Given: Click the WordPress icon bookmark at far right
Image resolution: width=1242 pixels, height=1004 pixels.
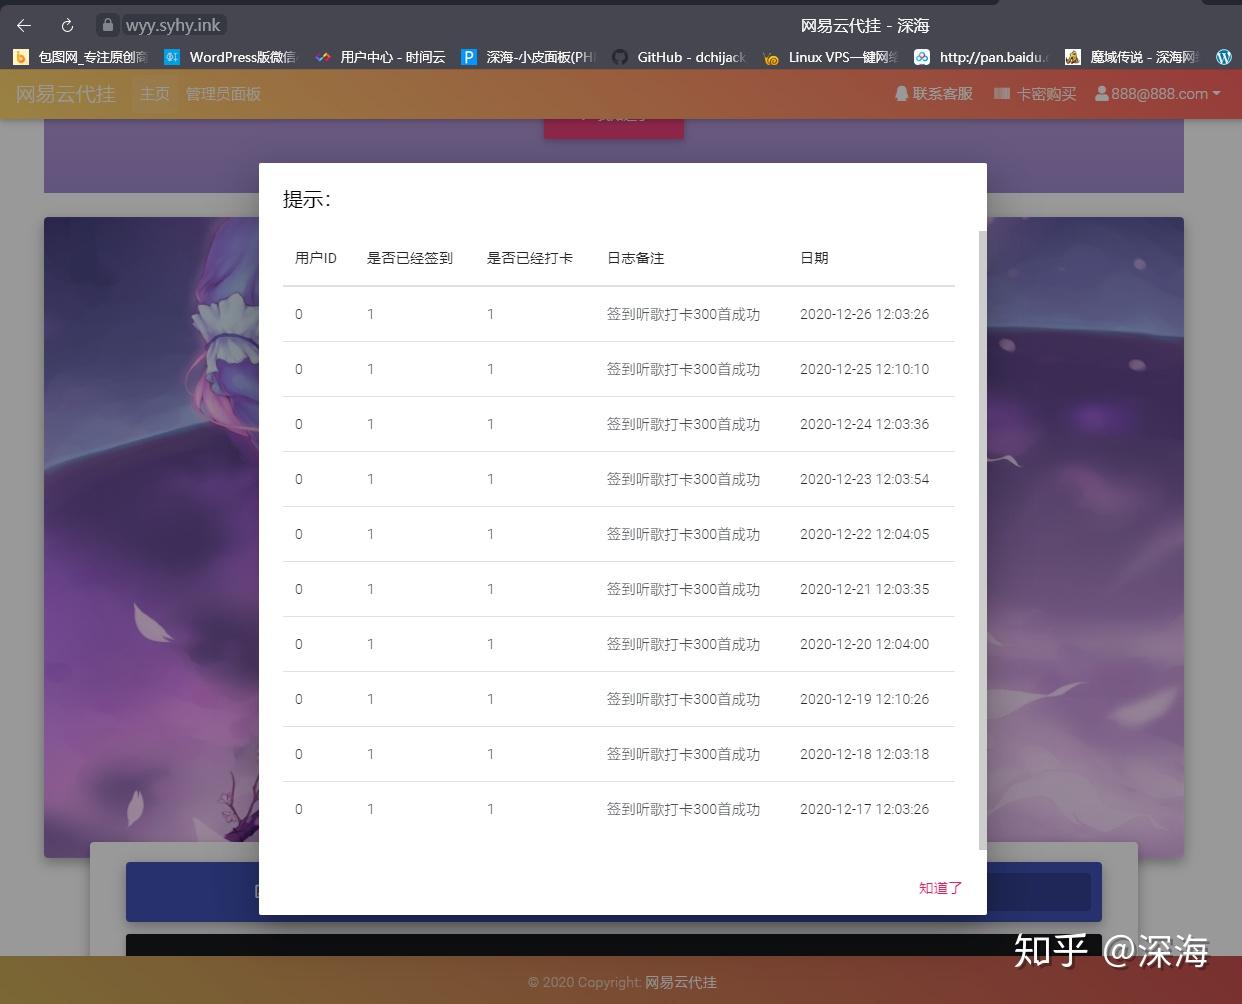Looking at the screenshot, I should [1223, 57].
